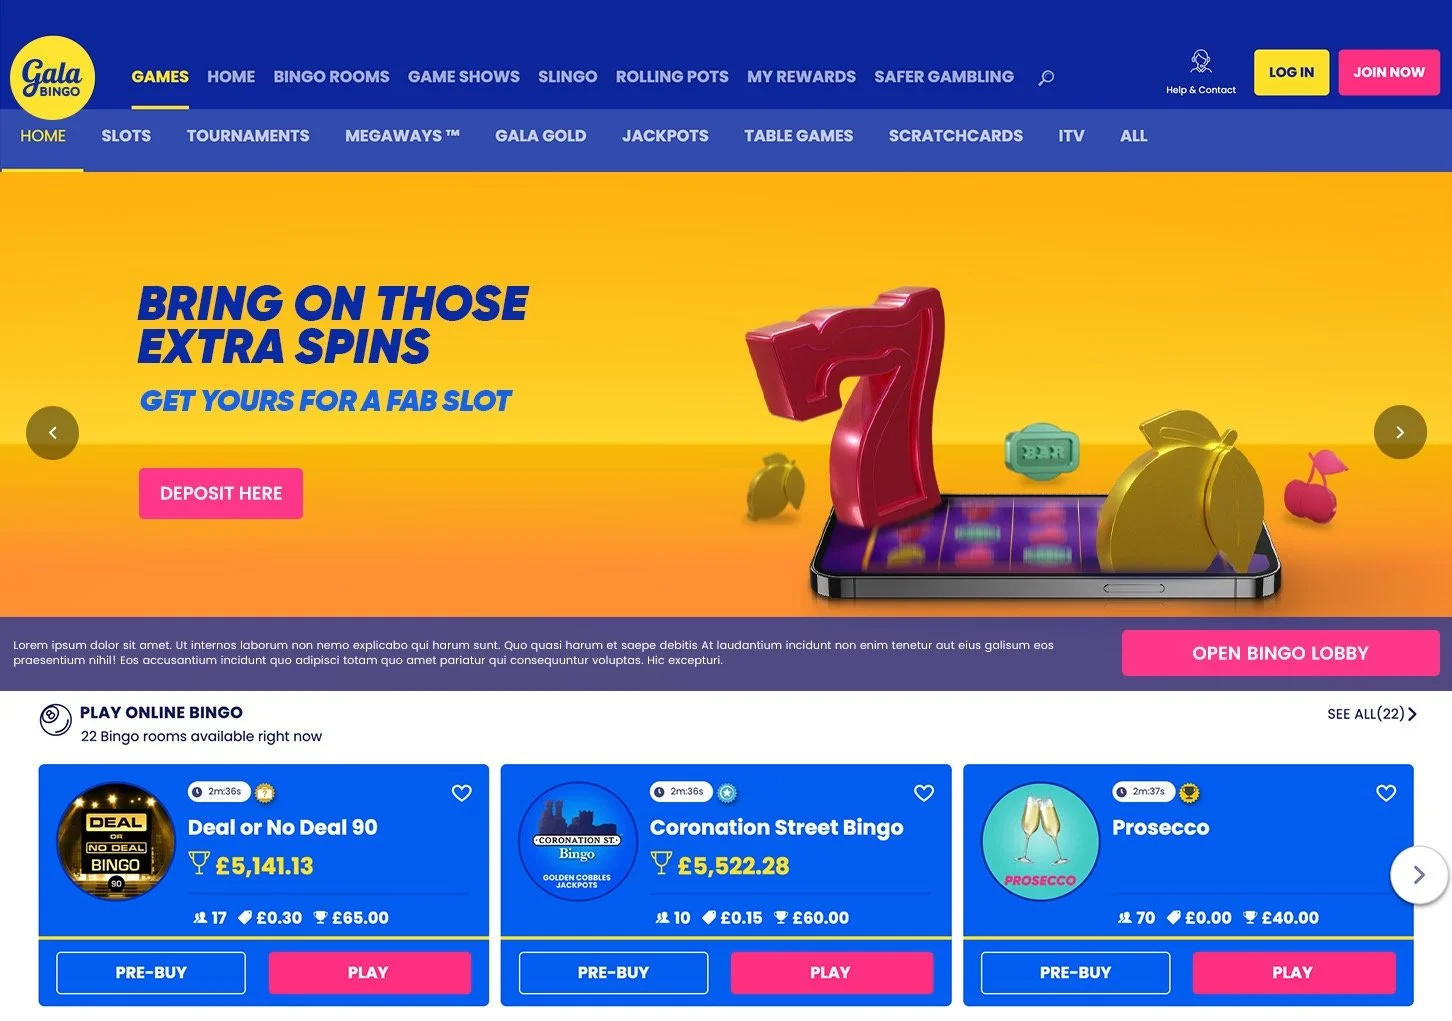Show more bingo rooms with right chevron
The height and width of the screenshot is (1021, 1452).
click(x=1419, y=875)
